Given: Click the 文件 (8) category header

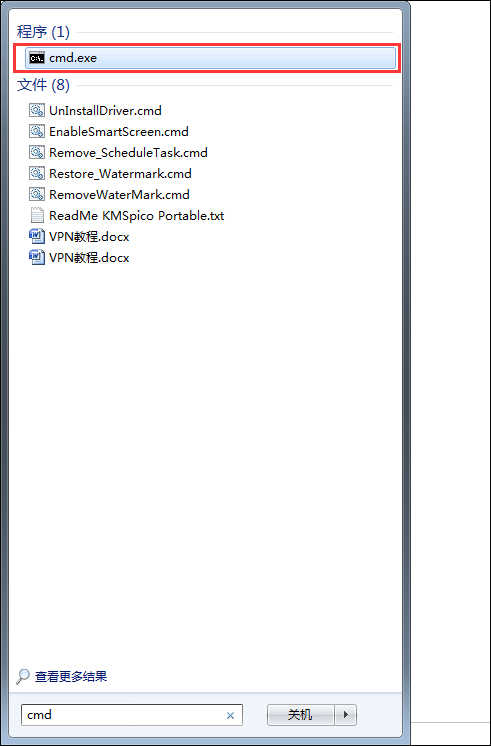Looking at the screenshot, I should point(43,85).
